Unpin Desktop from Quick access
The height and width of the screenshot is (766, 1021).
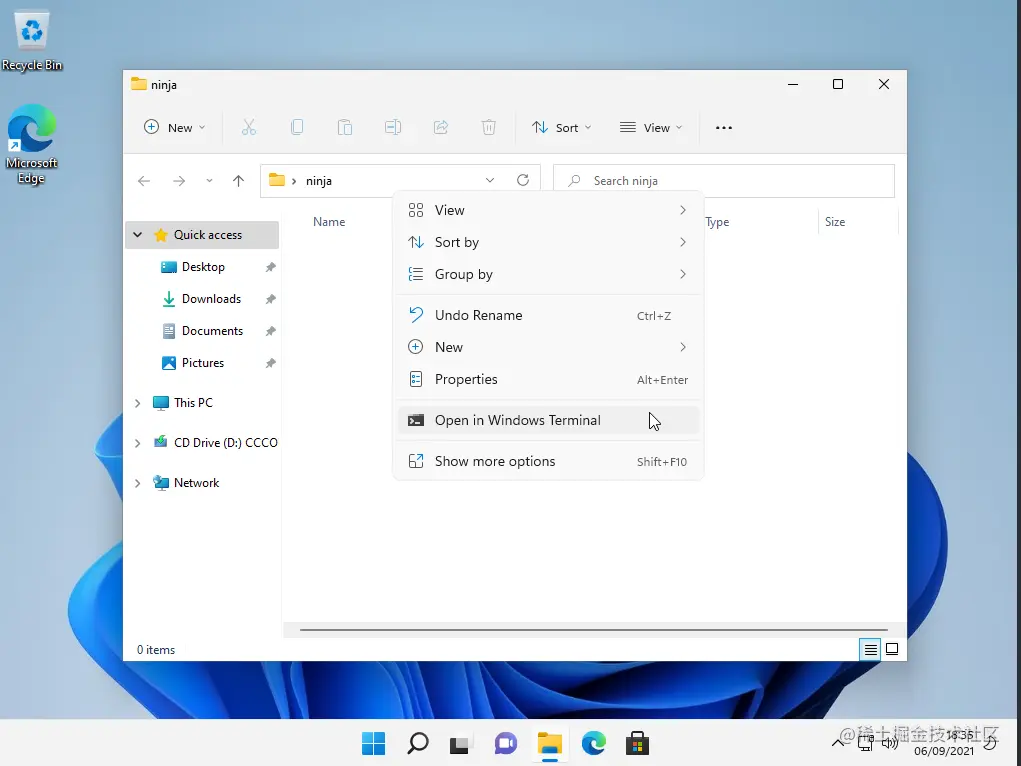269,267
